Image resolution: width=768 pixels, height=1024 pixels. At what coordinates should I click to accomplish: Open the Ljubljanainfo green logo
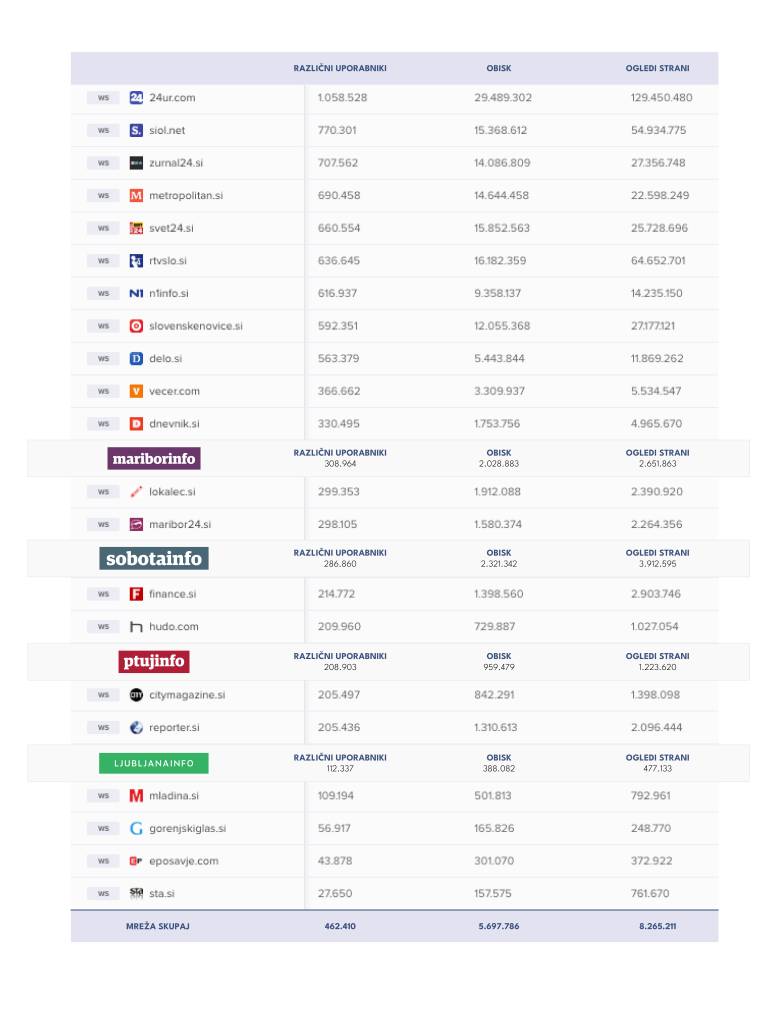click(154, 764)
